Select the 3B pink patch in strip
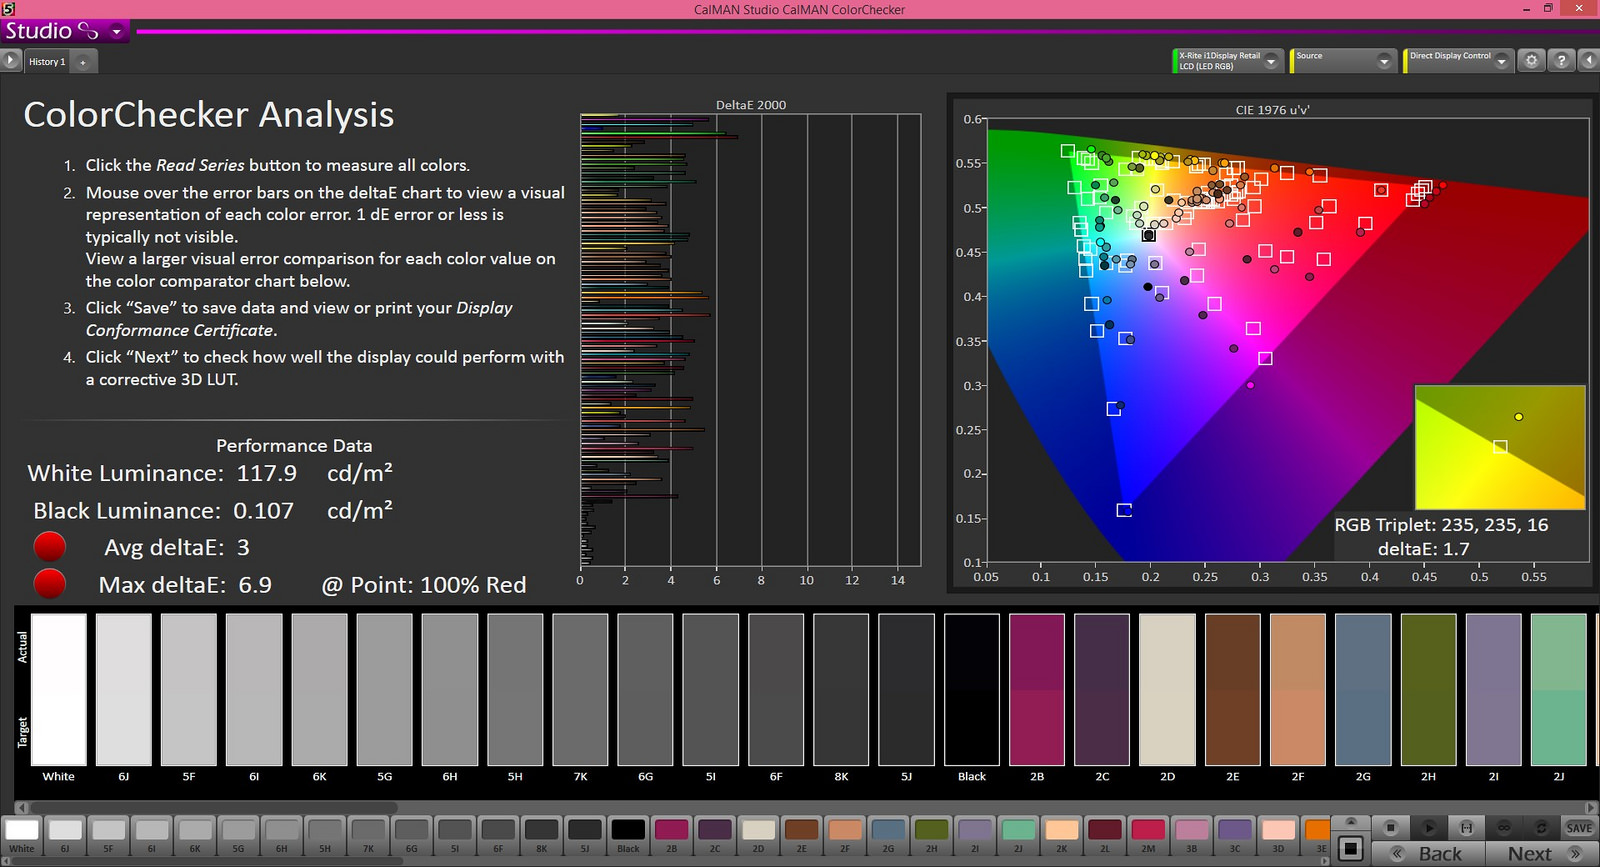Image resolution: width=1600 pixels, height=867 pixels. (x=1191, y=835)
